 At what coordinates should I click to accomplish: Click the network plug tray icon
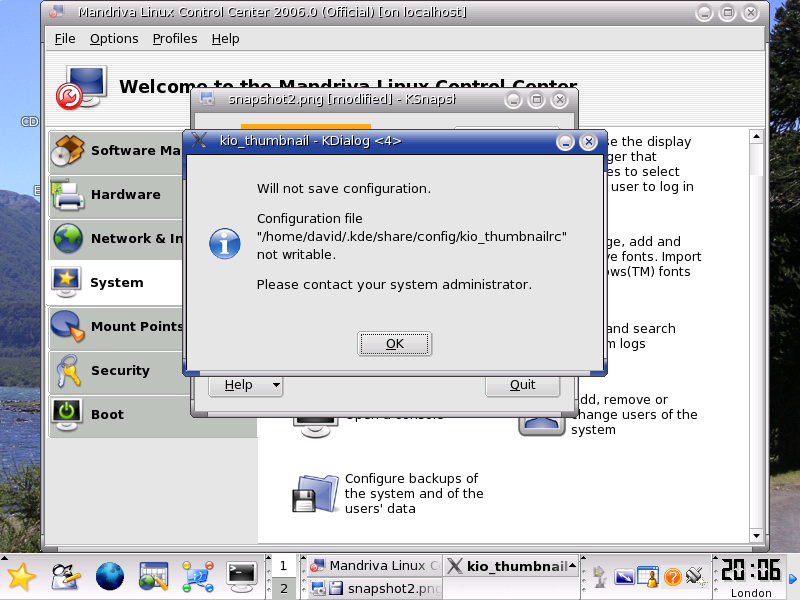click(x=695, y=577)
